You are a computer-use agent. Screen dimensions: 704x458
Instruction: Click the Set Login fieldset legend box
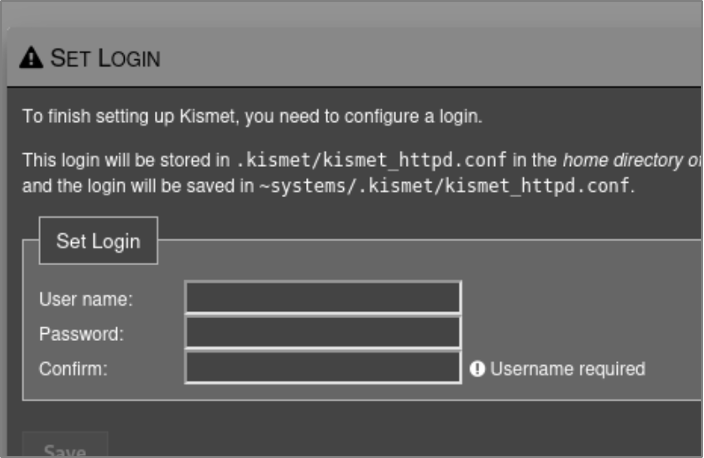[98, 241]
